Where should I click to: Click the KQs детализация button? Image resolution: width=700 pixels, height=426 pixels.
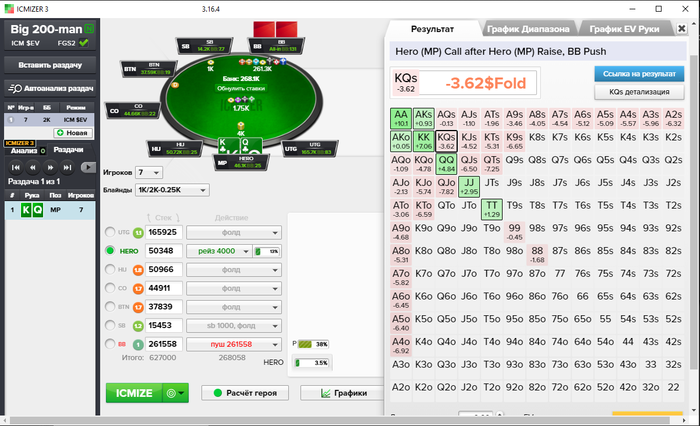click(639, 92)
